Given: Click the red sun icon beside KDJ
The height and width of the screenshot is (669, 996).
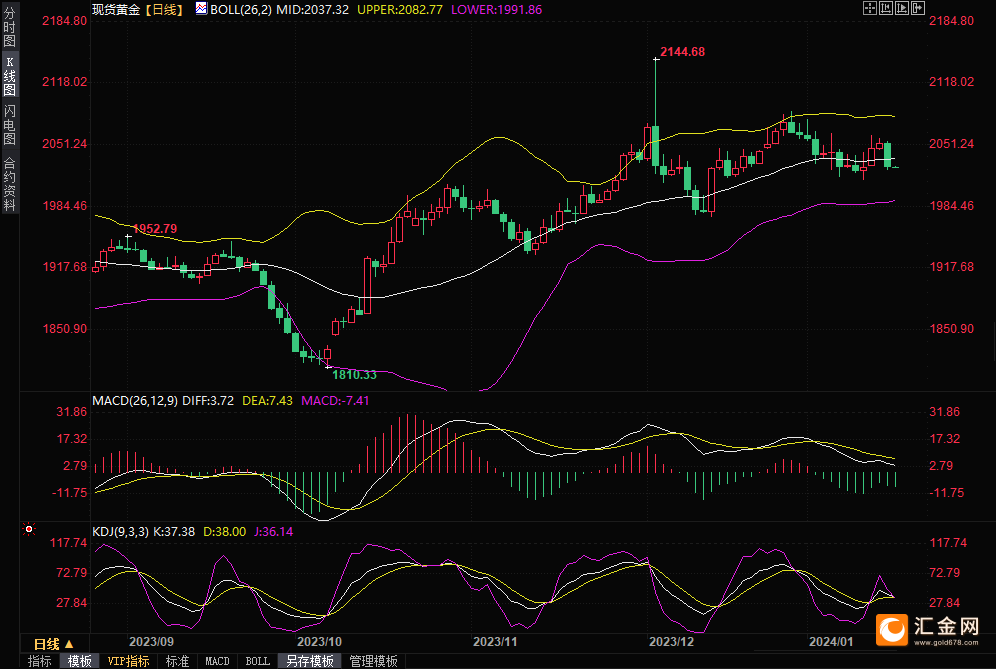Looking at the screenshot, I should point(29,529).
